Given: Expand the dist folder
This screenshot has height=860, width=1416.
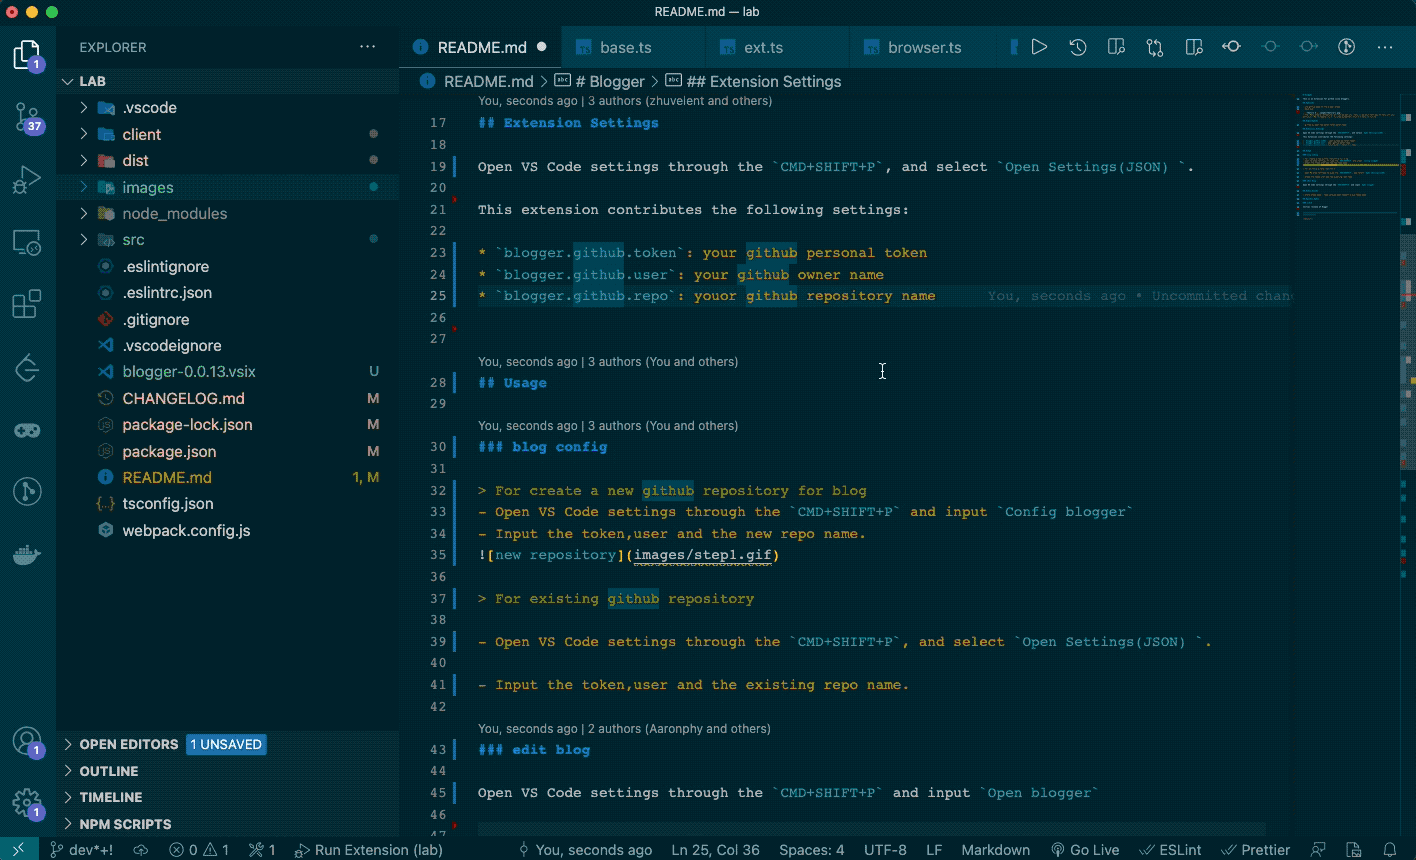Looking at the screenshot, I should pyautogui.click(x=228, y=160).
